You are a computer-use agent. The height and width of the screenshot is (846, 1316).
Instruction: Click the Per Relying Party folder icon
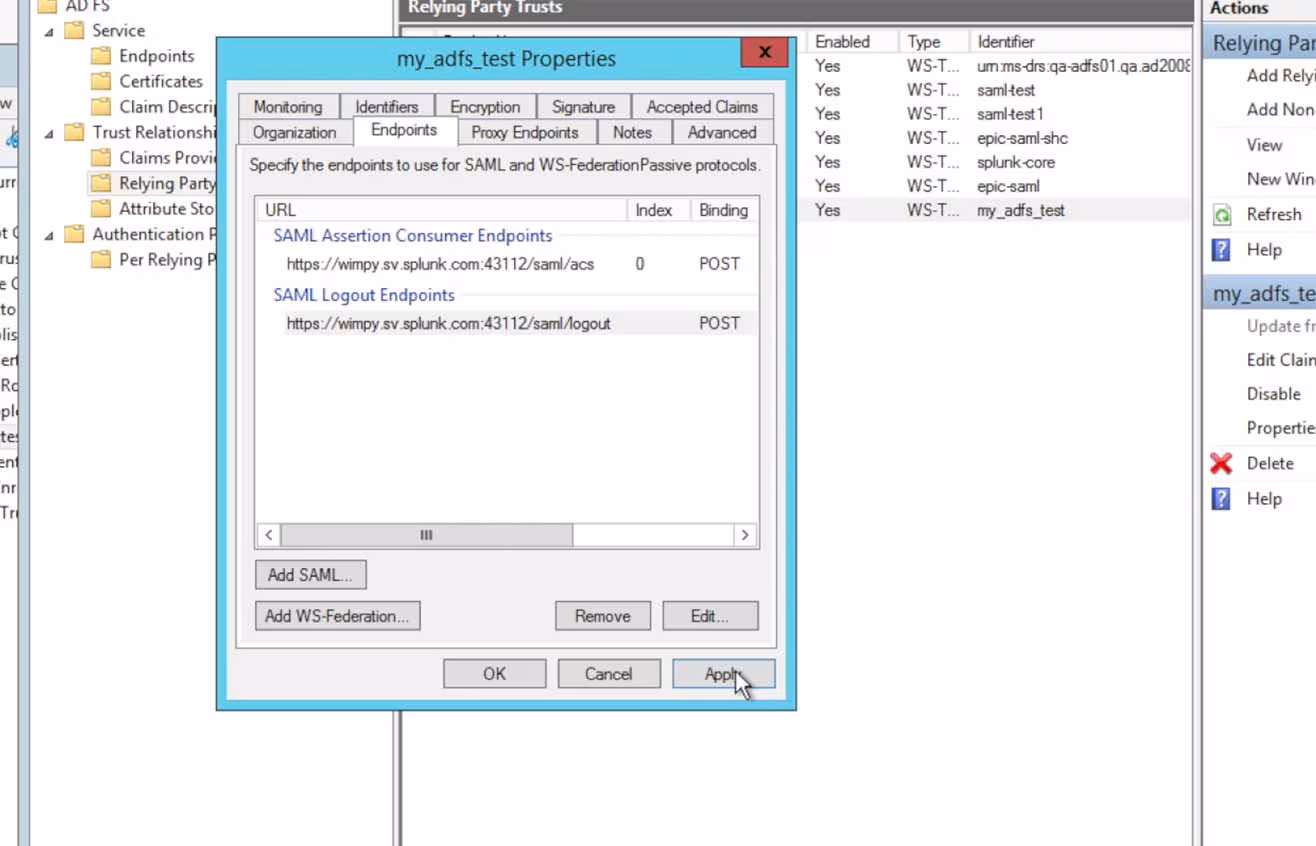[x=101, y=260]
